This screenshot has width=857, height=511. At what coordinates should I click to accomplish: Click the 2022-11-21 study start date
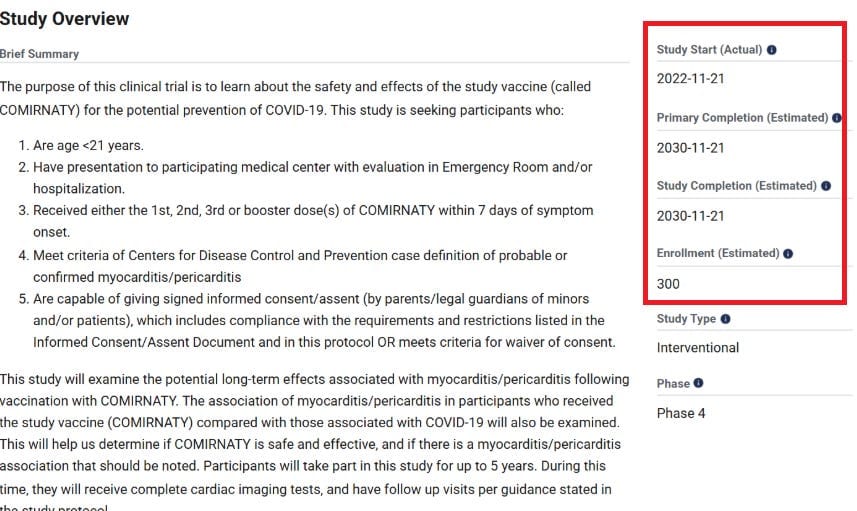click(x=690, y=79)
